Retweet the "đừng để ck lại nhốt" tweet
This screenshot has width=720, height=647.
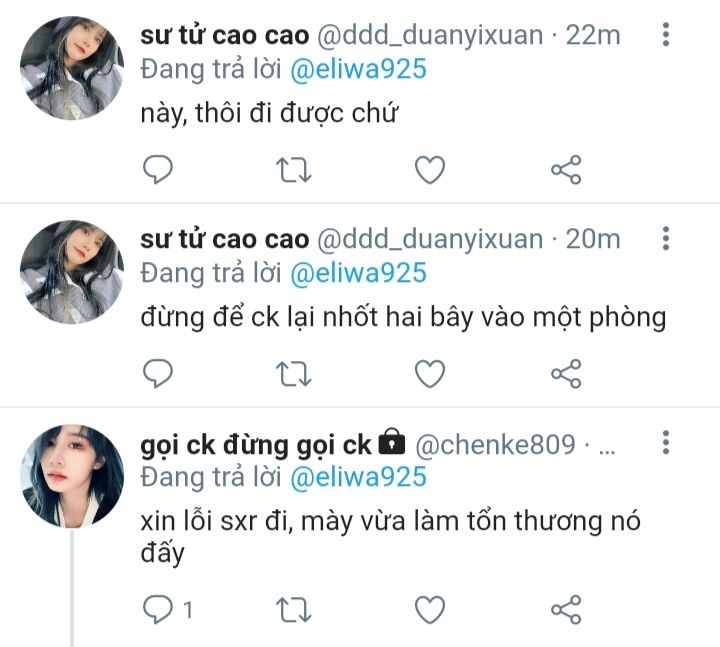pyautogui.click(x=293, y=374)
